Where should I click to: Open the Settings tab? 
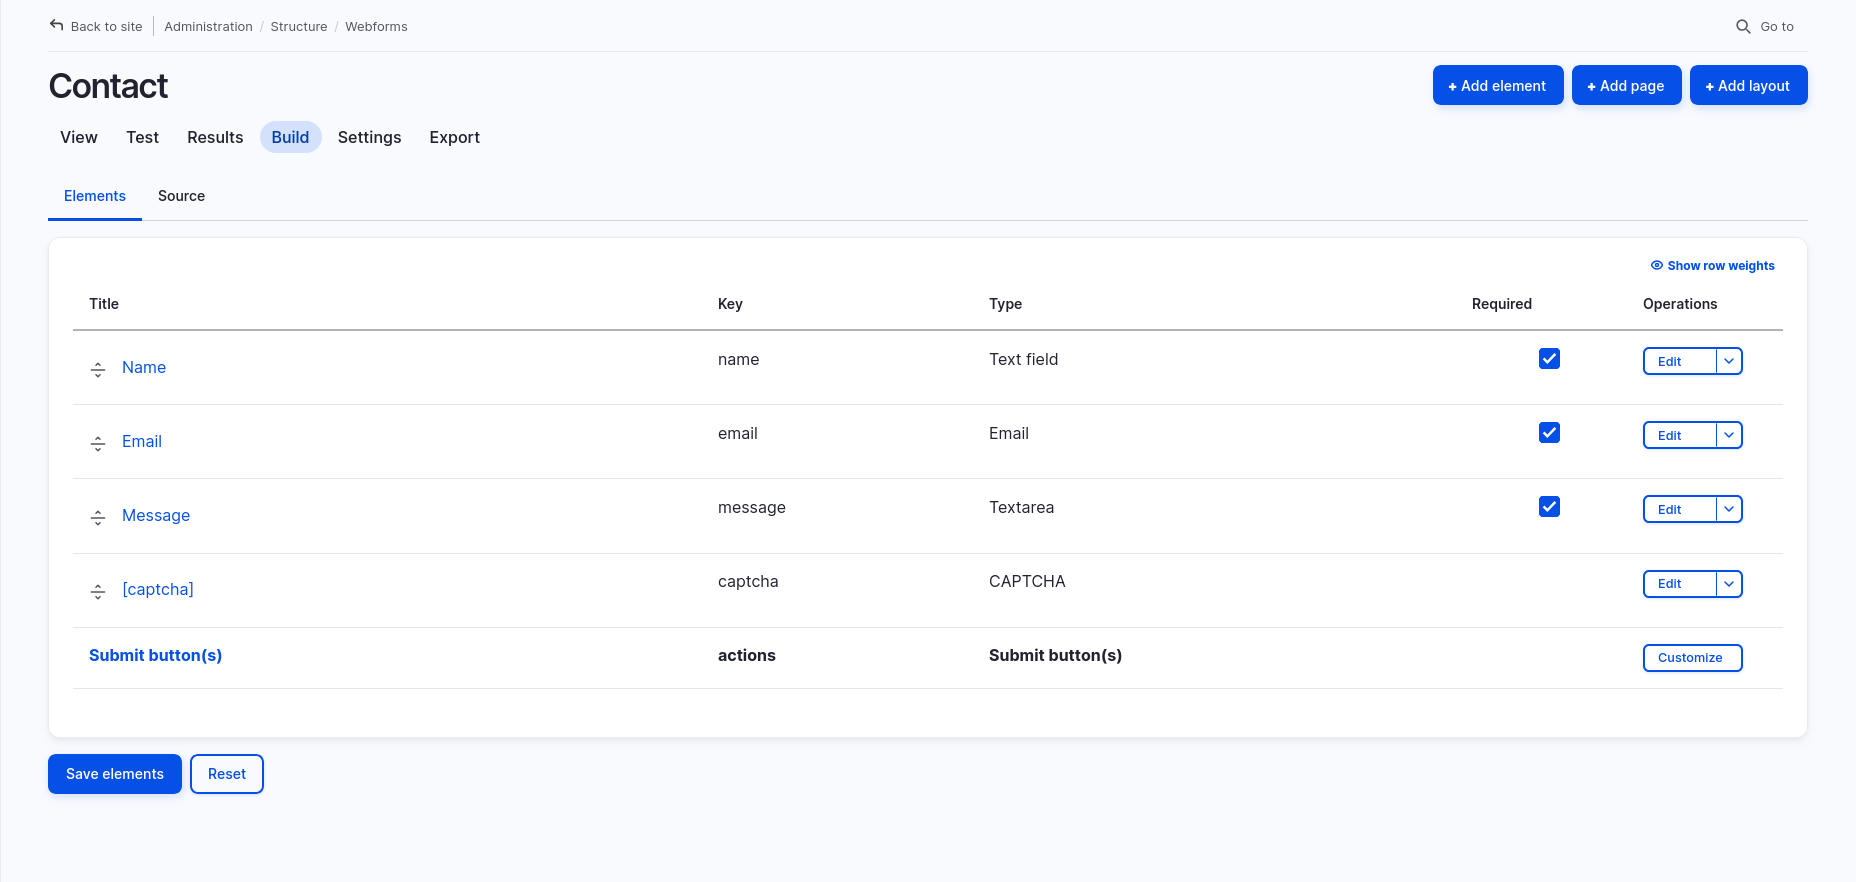pyautogui.click(x=369, y=137)
